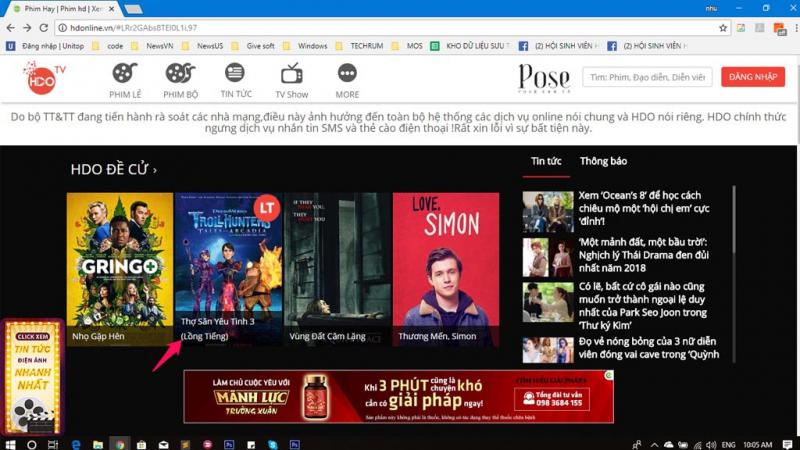
Task: Open the TIN TỨC news icon
Action: tap(235, 73)
